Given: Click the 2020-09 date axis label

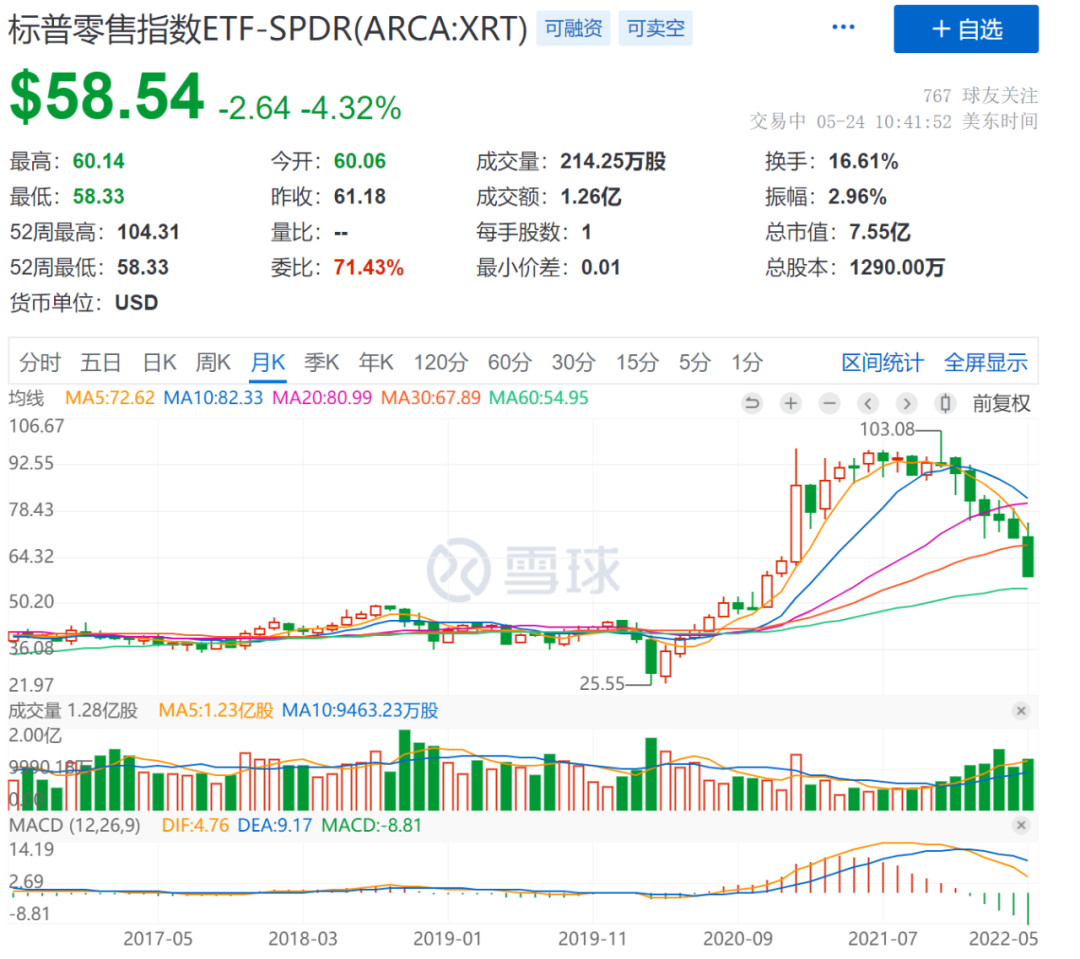Looking at the screenshot, I should (737, 938).
